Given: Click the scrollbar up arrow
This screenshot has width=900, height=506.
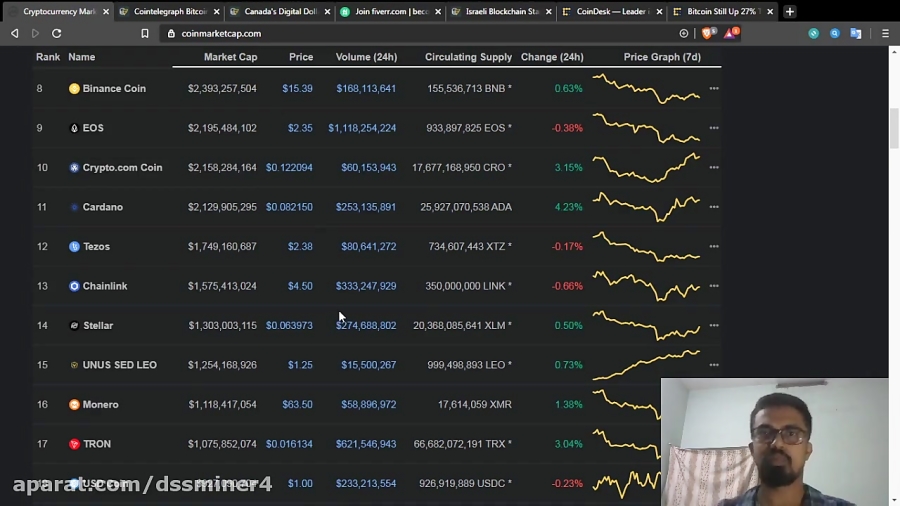Looking at the screenshot, I should click(x=894, y=52).
